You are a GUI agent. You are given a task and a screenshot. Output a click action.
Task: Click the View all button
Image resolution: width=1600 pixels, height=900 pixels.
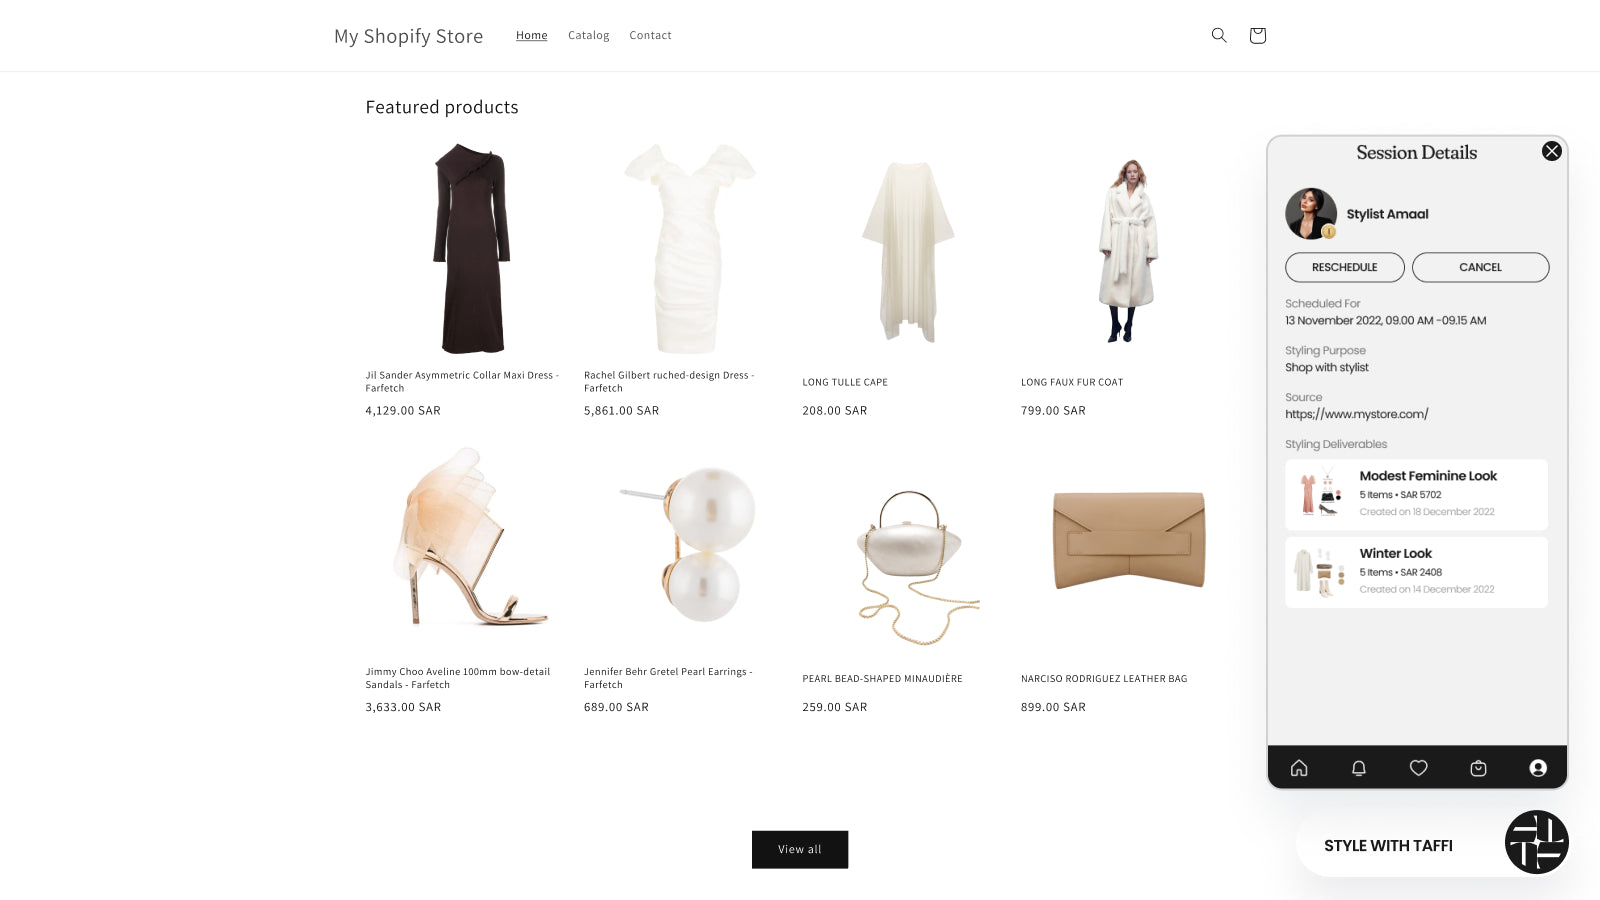tap(800, 849)
